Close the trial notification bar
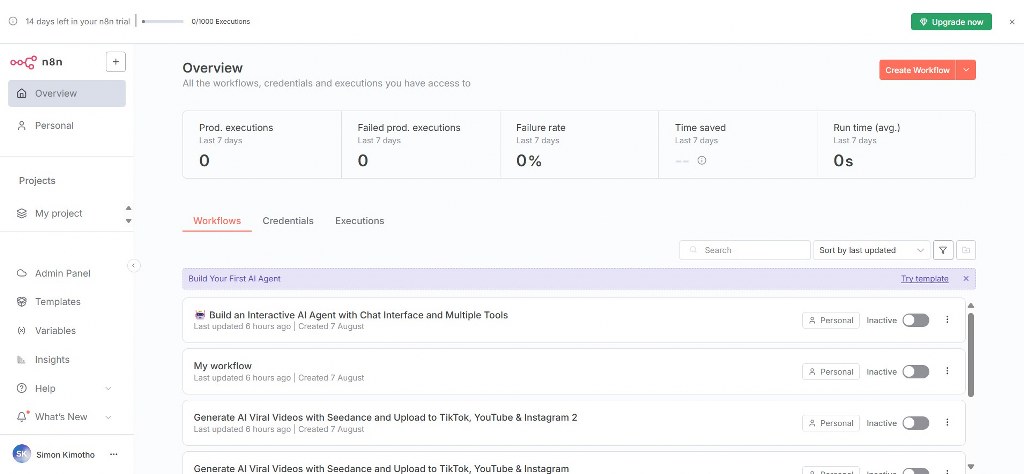The height and width of the screenshot is (474, 1024). [1012, 22]
